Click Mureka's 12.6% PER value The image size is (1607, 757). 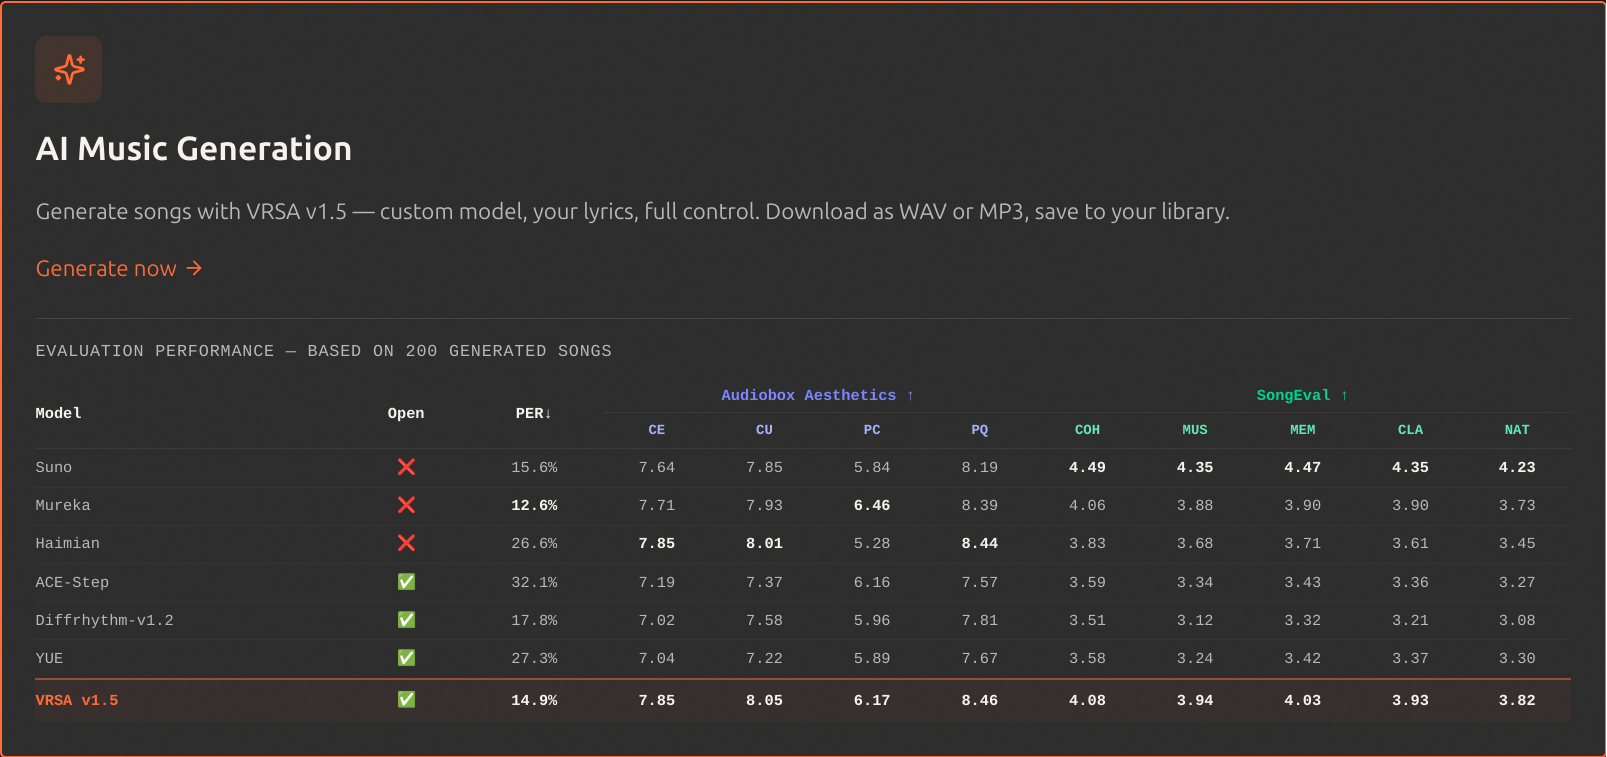click(x=534, y=505)
